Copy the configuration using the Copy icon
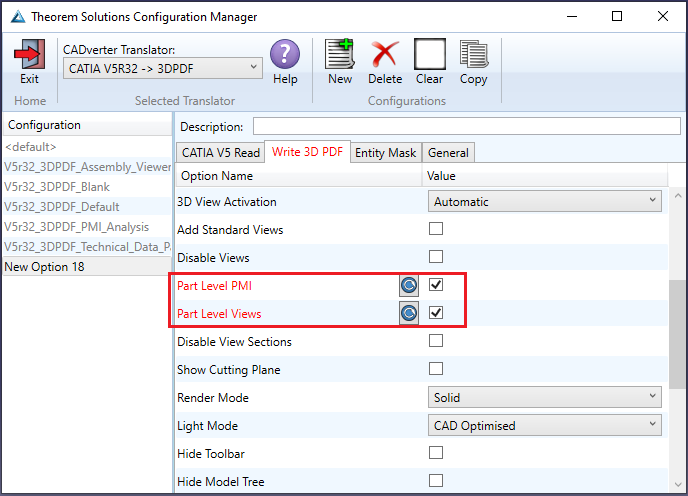The height and width of the screenshot is (496, 688). (473, 54)
